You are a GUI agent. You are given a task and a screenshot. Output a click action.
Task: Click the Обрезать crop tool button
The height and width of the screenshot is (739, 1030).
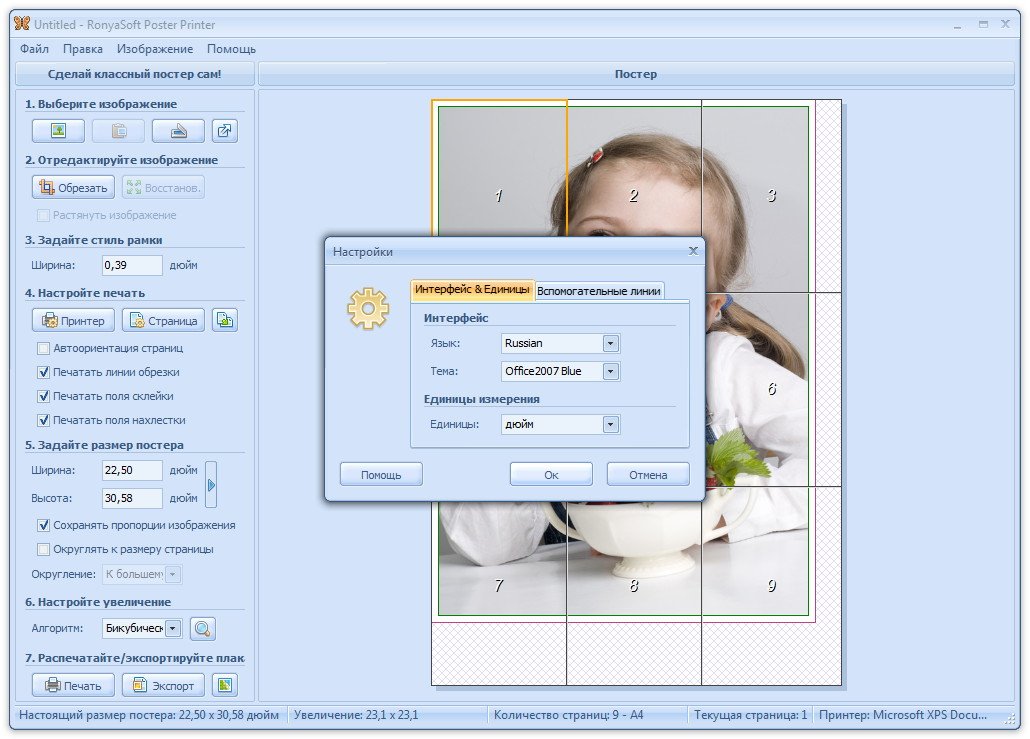tap(72, 187)
